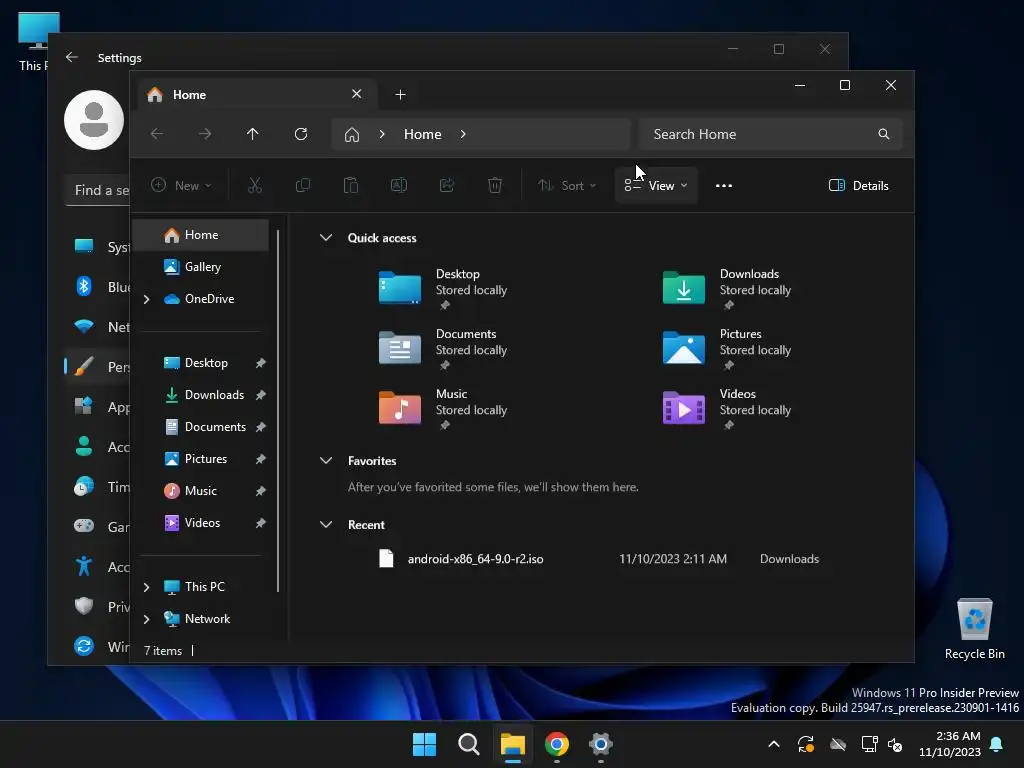Expand OneDrive in navigation pane
This screenshot has width=1024, height=768.
tap(146, 299)
